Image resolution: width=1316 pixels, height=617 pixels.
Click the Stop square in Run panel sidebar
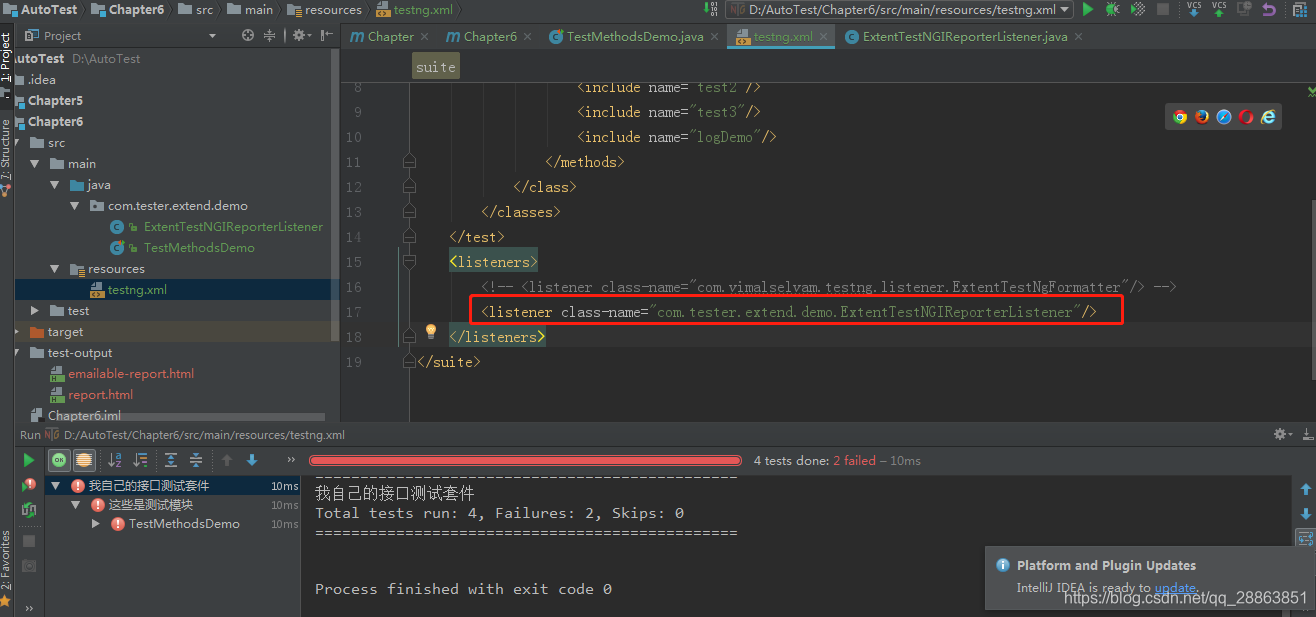coord(29,541)
